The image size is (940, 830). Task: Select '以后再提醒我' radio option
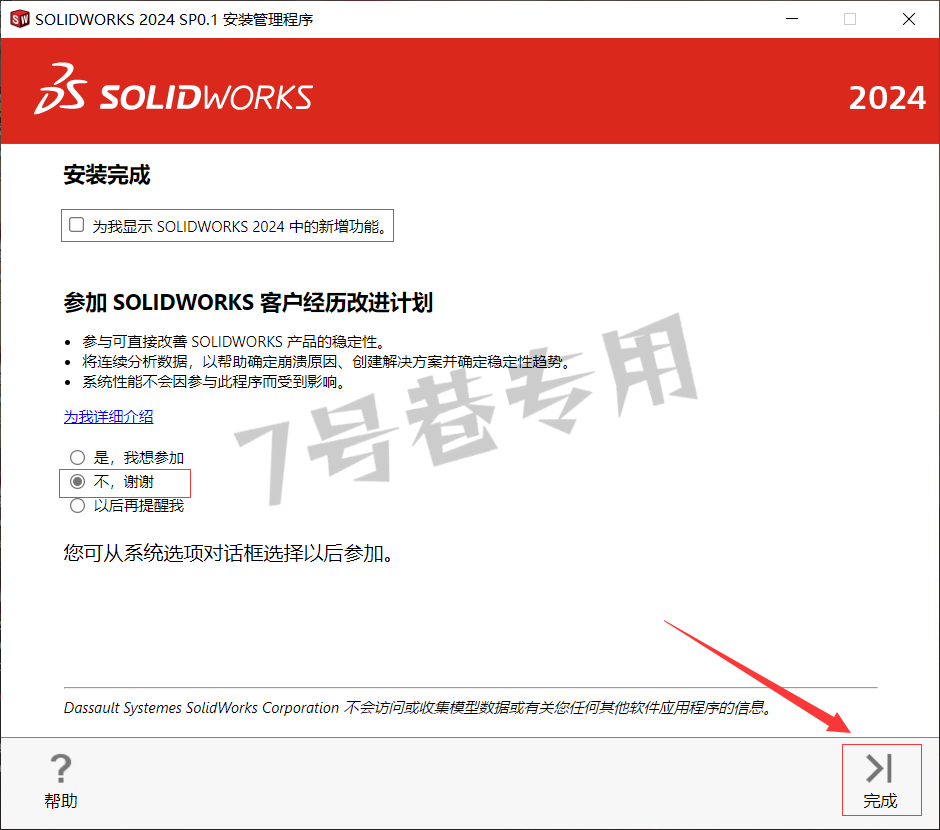[77, 506]
